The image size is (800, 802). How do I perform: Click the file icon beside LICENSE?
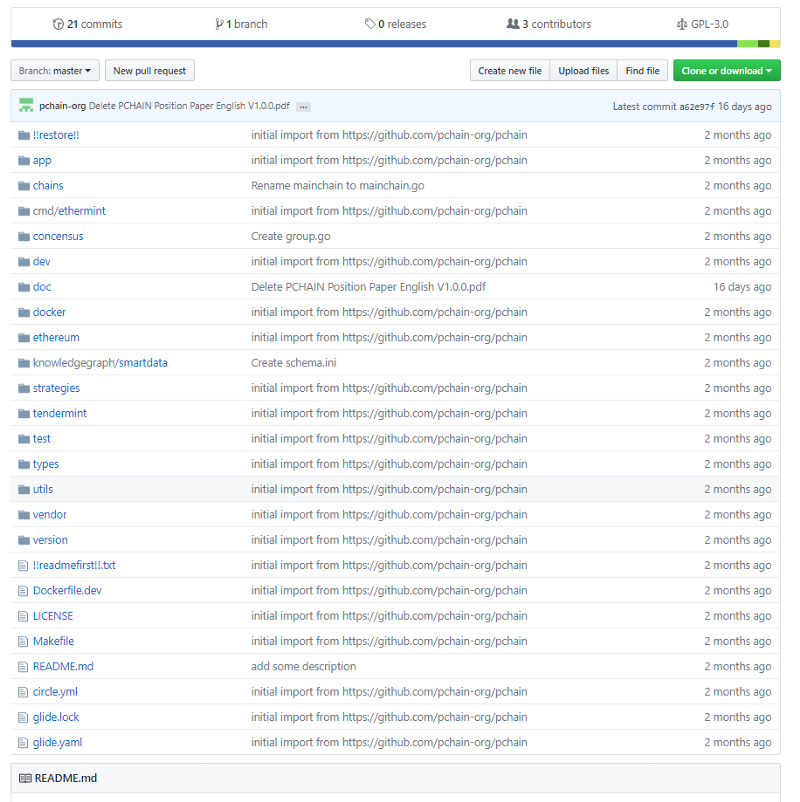(x=23, y=616)
